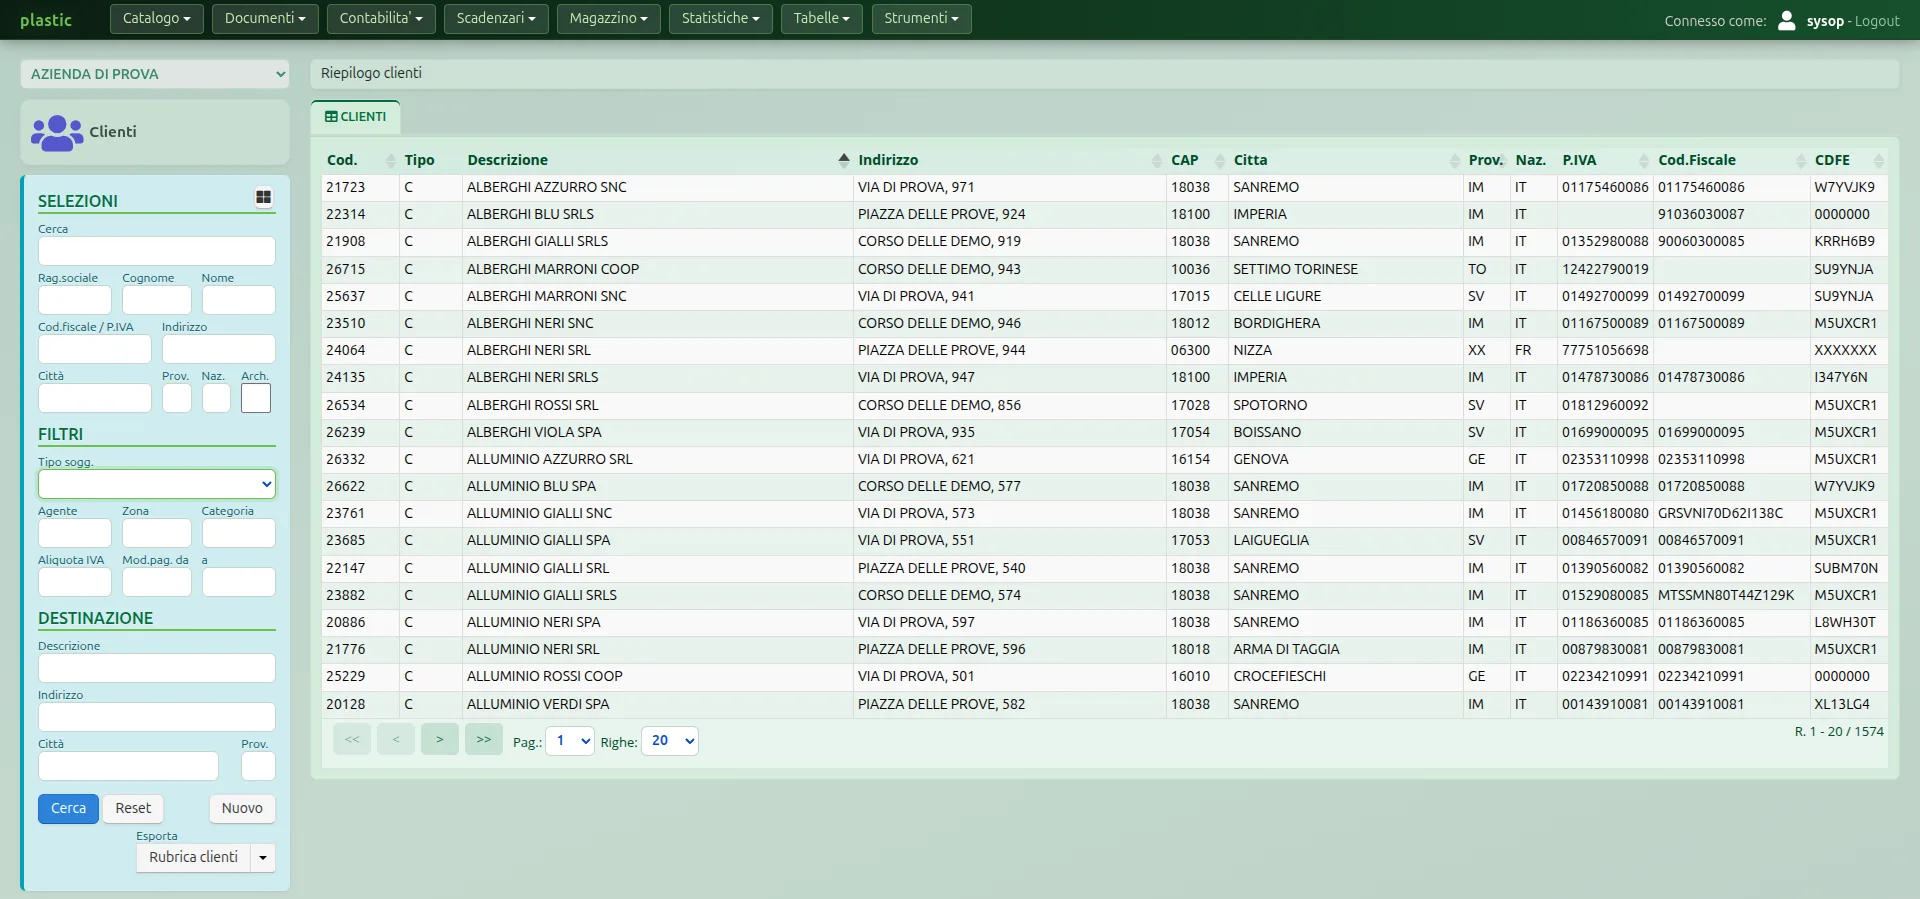This screenshot has width=1920, height=899.
Task: Sort by the Cod. column arrows
Action: (x=391, y=160)
